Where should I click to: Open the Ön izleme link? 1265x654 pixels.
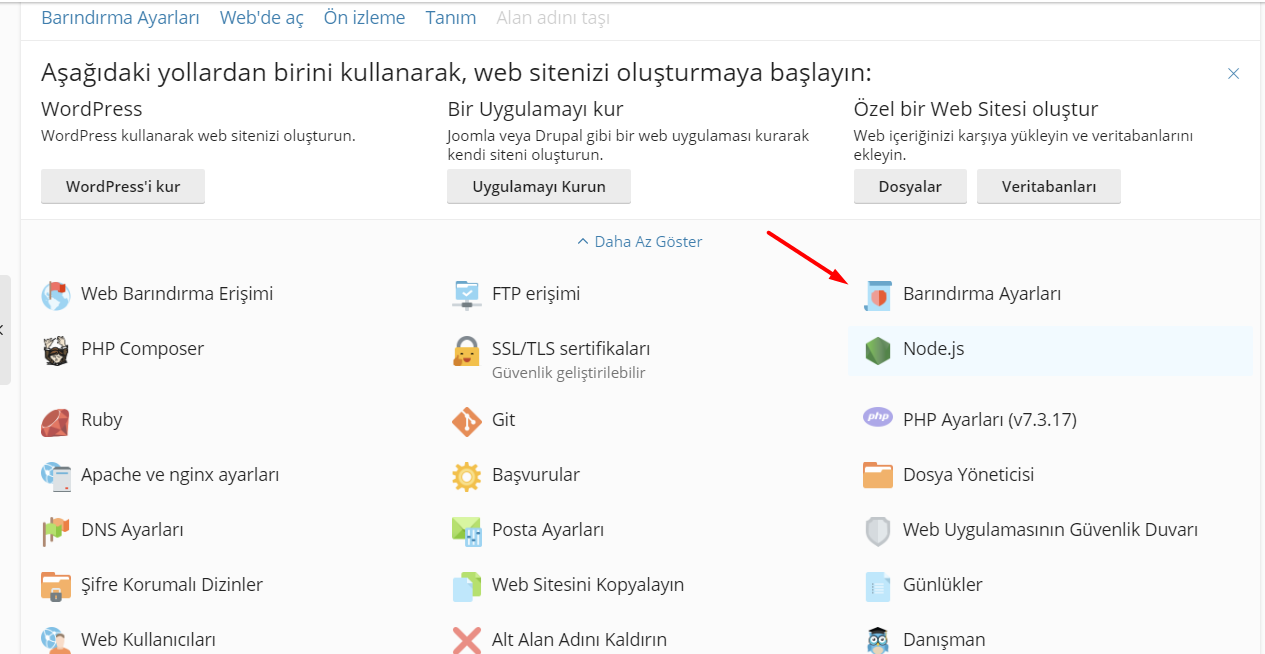(x=364, y=18)
